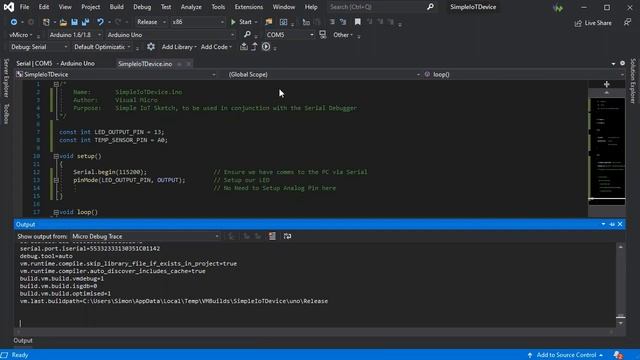Click the Upload arrow icon

tap(254, 47)
